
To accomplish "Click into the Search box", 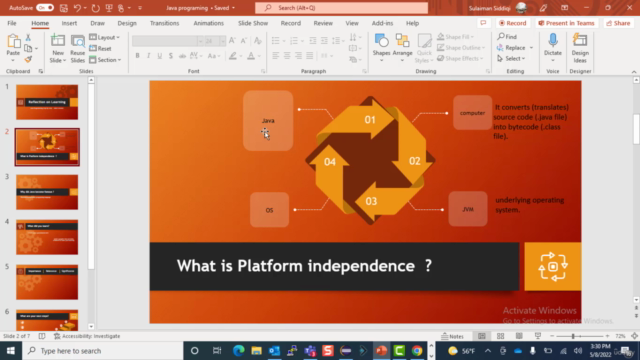I will tap(341, 8).
